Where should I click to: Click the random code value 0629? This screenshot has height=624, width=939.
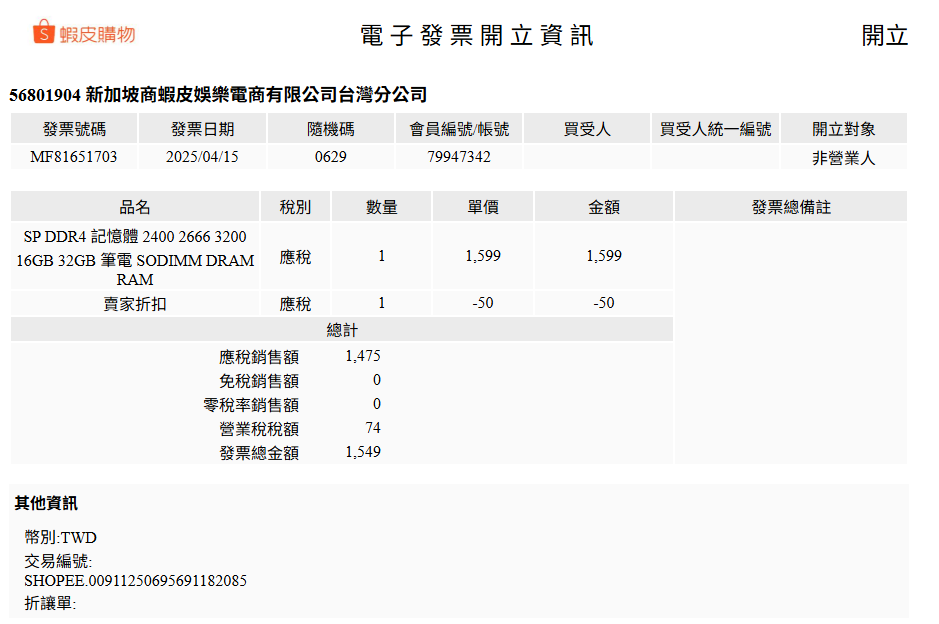click(x=330, y=157)
